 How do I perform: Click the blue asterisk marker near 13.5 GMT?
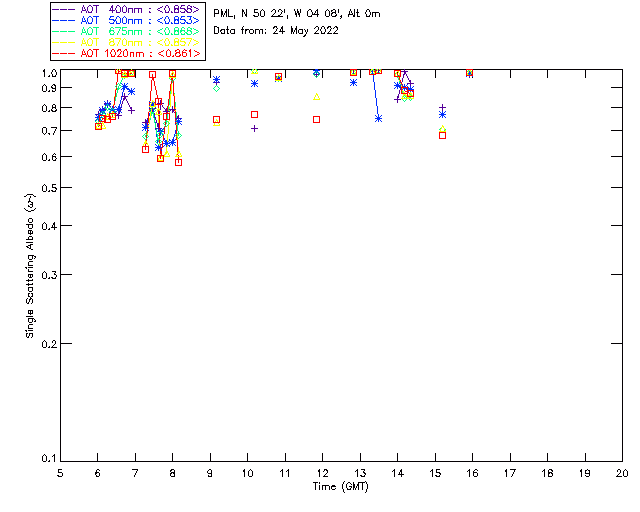(378, 118)
